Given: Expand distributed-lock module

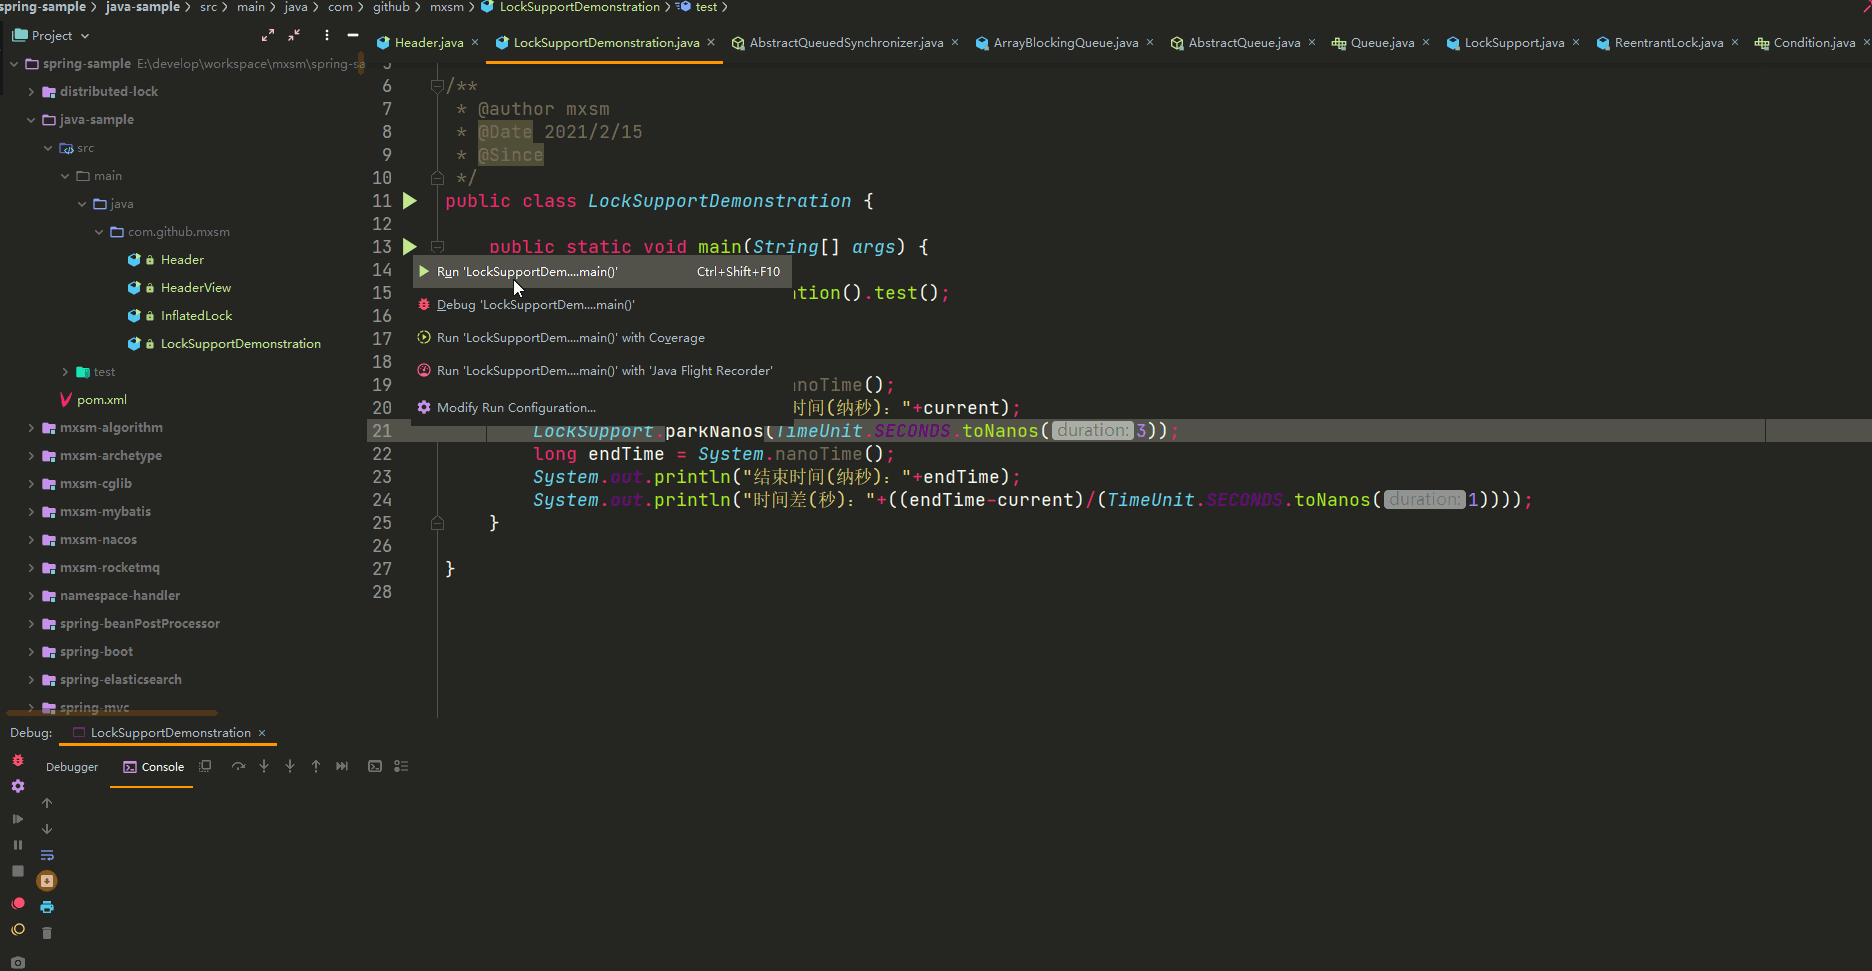Looking at the screenshot, I should coord(31,91).
